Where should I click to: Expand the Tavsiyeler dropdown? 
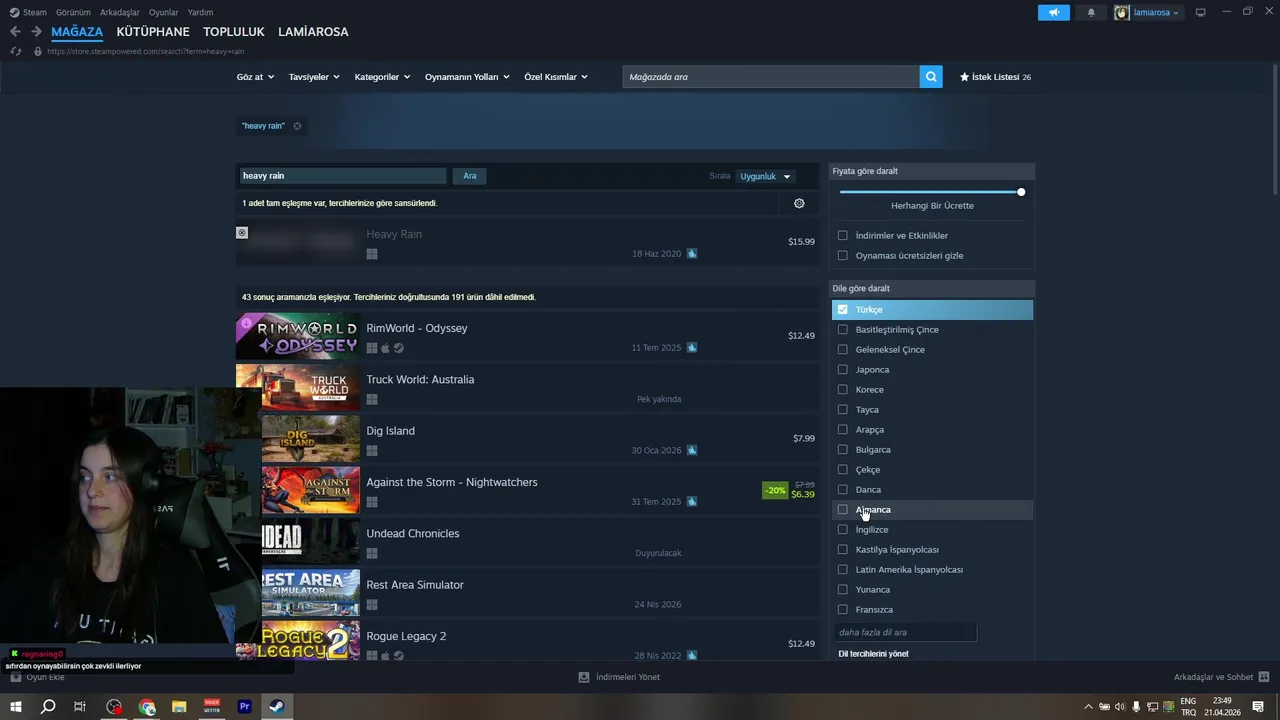tap(314, 77)
